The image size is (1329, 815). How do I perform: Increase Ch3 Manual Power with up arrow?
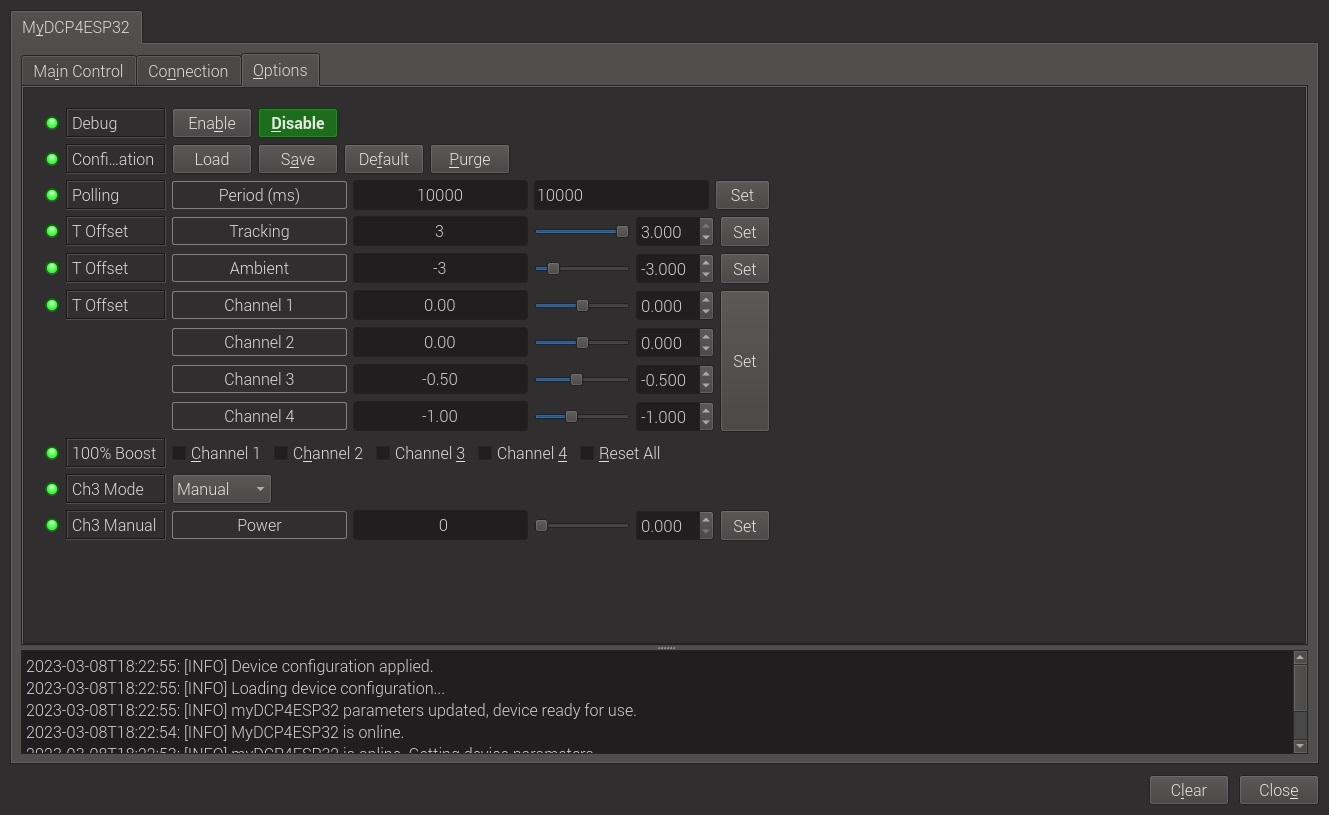tap(706, 520)
